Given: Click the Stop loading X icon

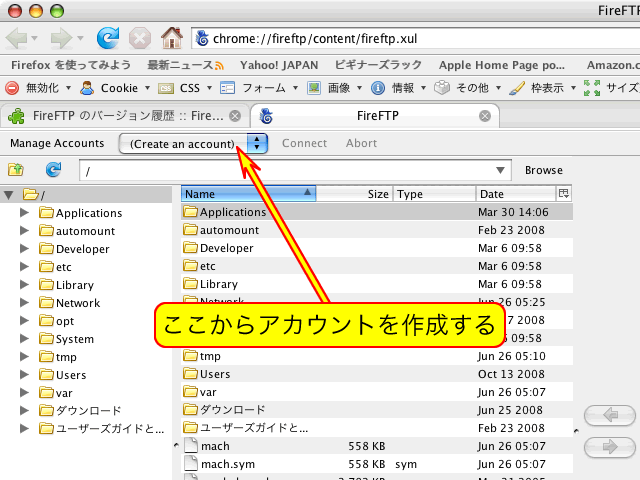Looking at the screenshot, I should [140, 38].
